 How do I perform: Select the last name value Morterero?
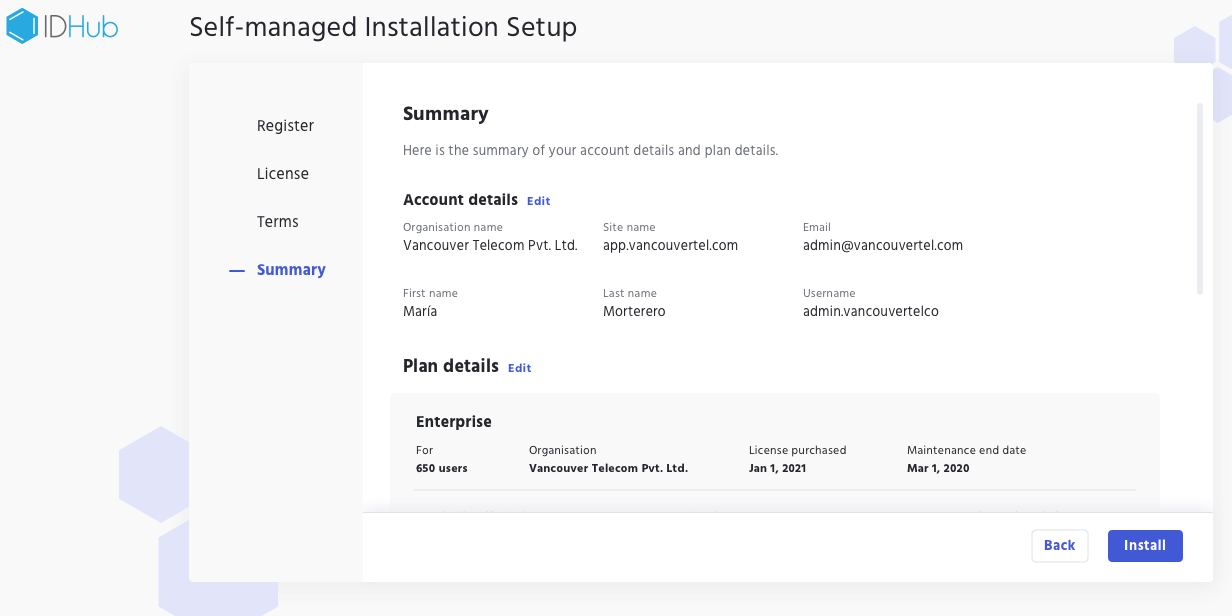(634, 311)
